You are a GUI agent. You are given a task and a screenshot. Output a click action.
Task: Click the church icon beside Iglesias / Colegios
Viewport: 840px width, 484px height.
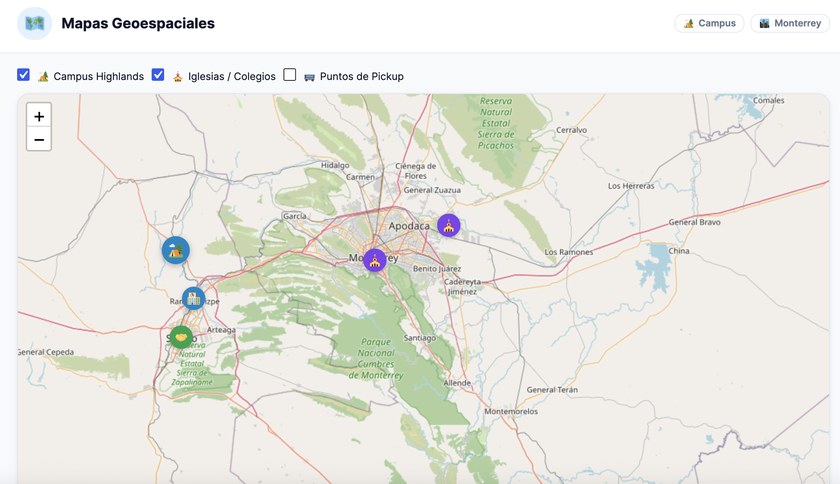click(178, 77)
